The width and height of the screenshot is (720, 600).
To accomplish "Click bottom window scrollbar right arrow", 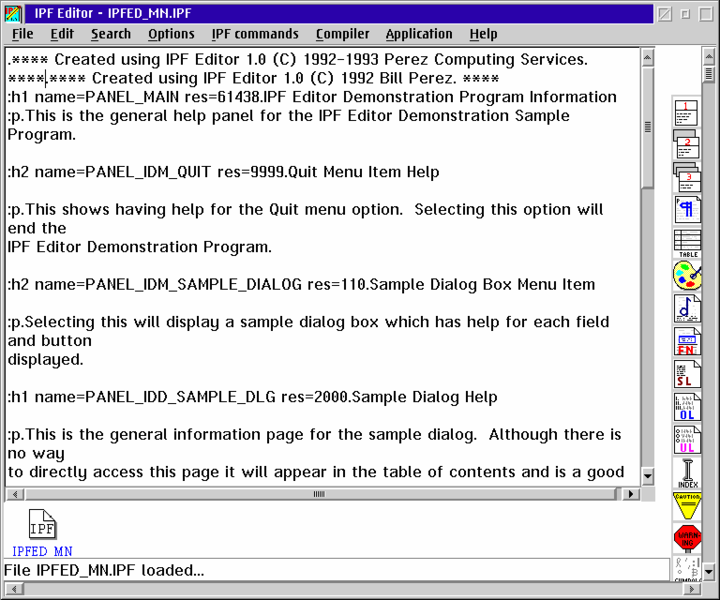I will (692, 589).
